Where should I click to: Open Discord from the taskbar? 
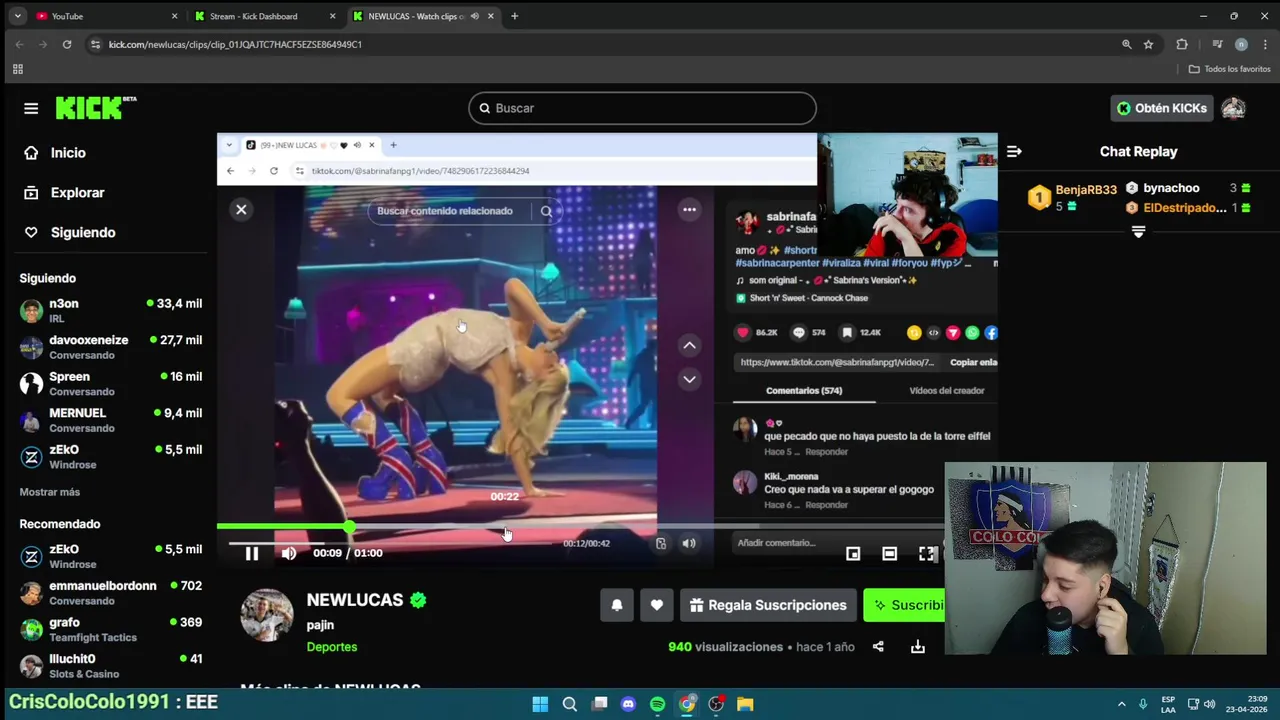click(628, 704)
